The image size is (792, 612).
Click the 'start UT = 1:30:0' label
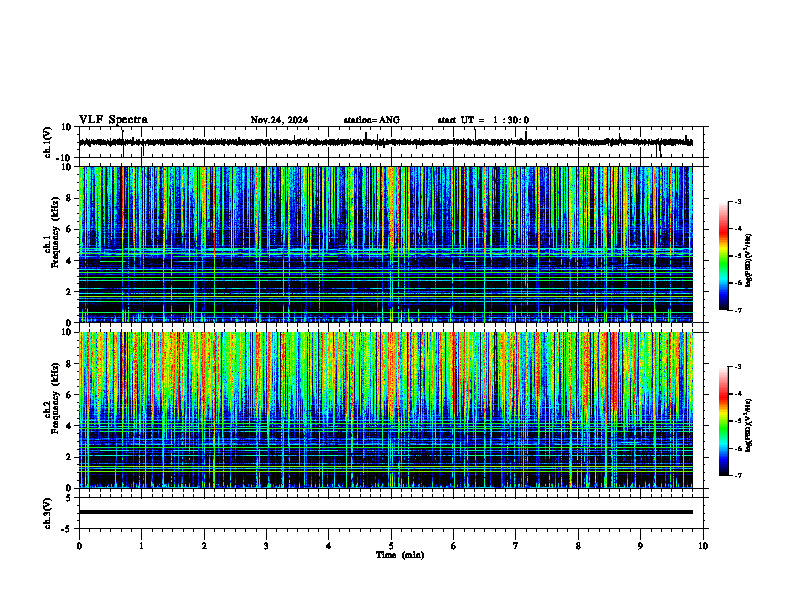[483, 120]
